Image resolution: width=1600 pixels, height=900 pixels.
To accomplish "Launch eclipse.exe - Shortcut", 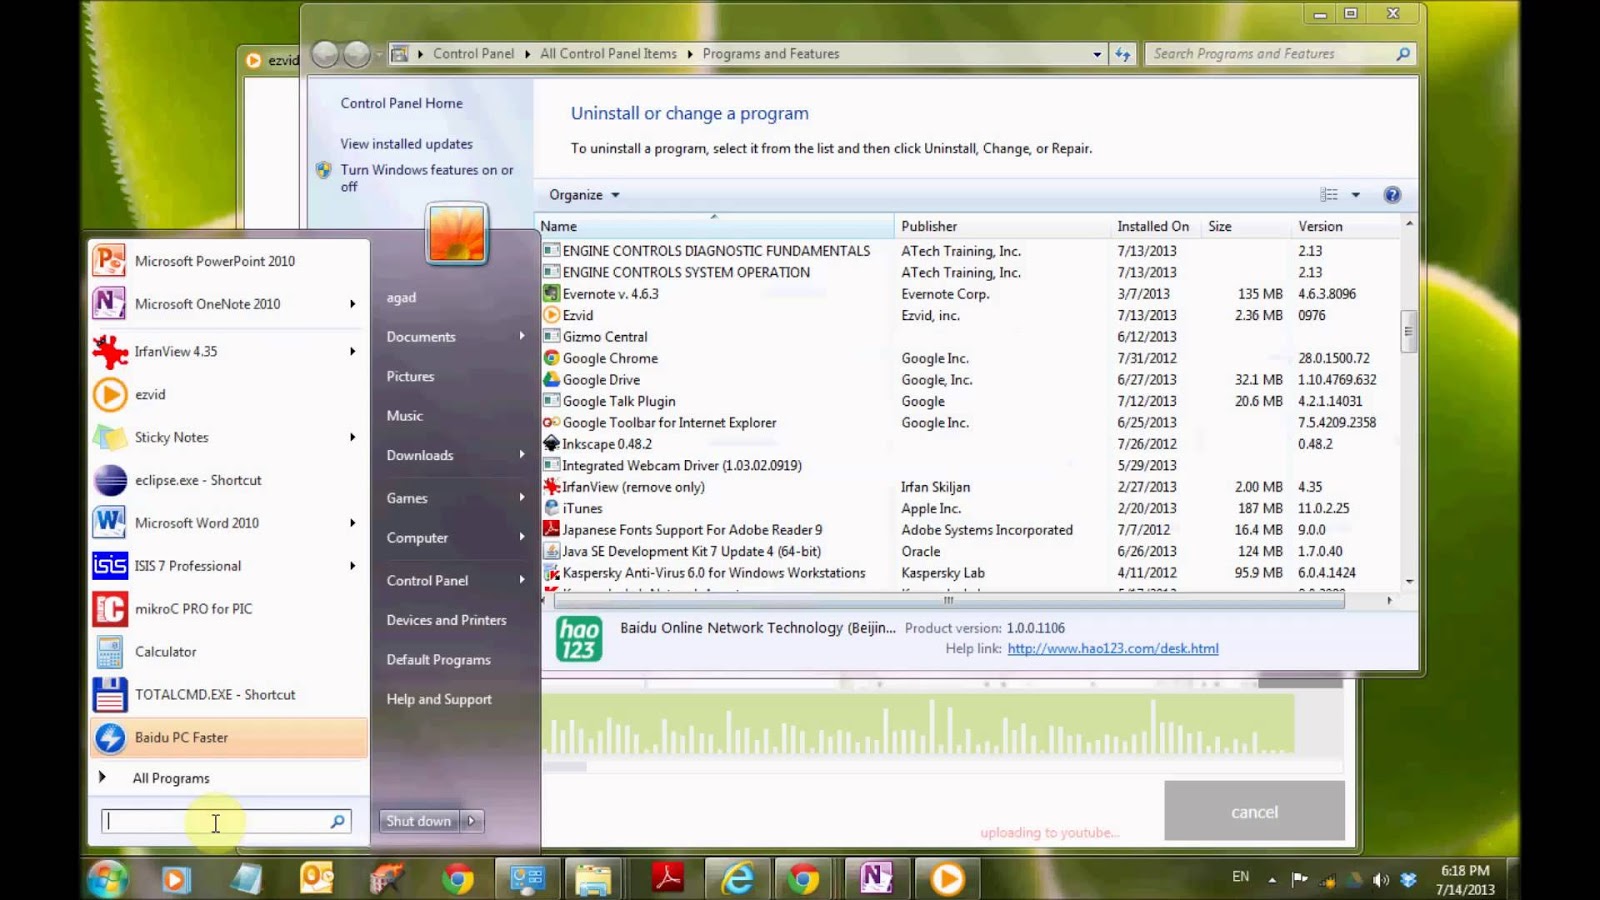I will coord(229,480).
